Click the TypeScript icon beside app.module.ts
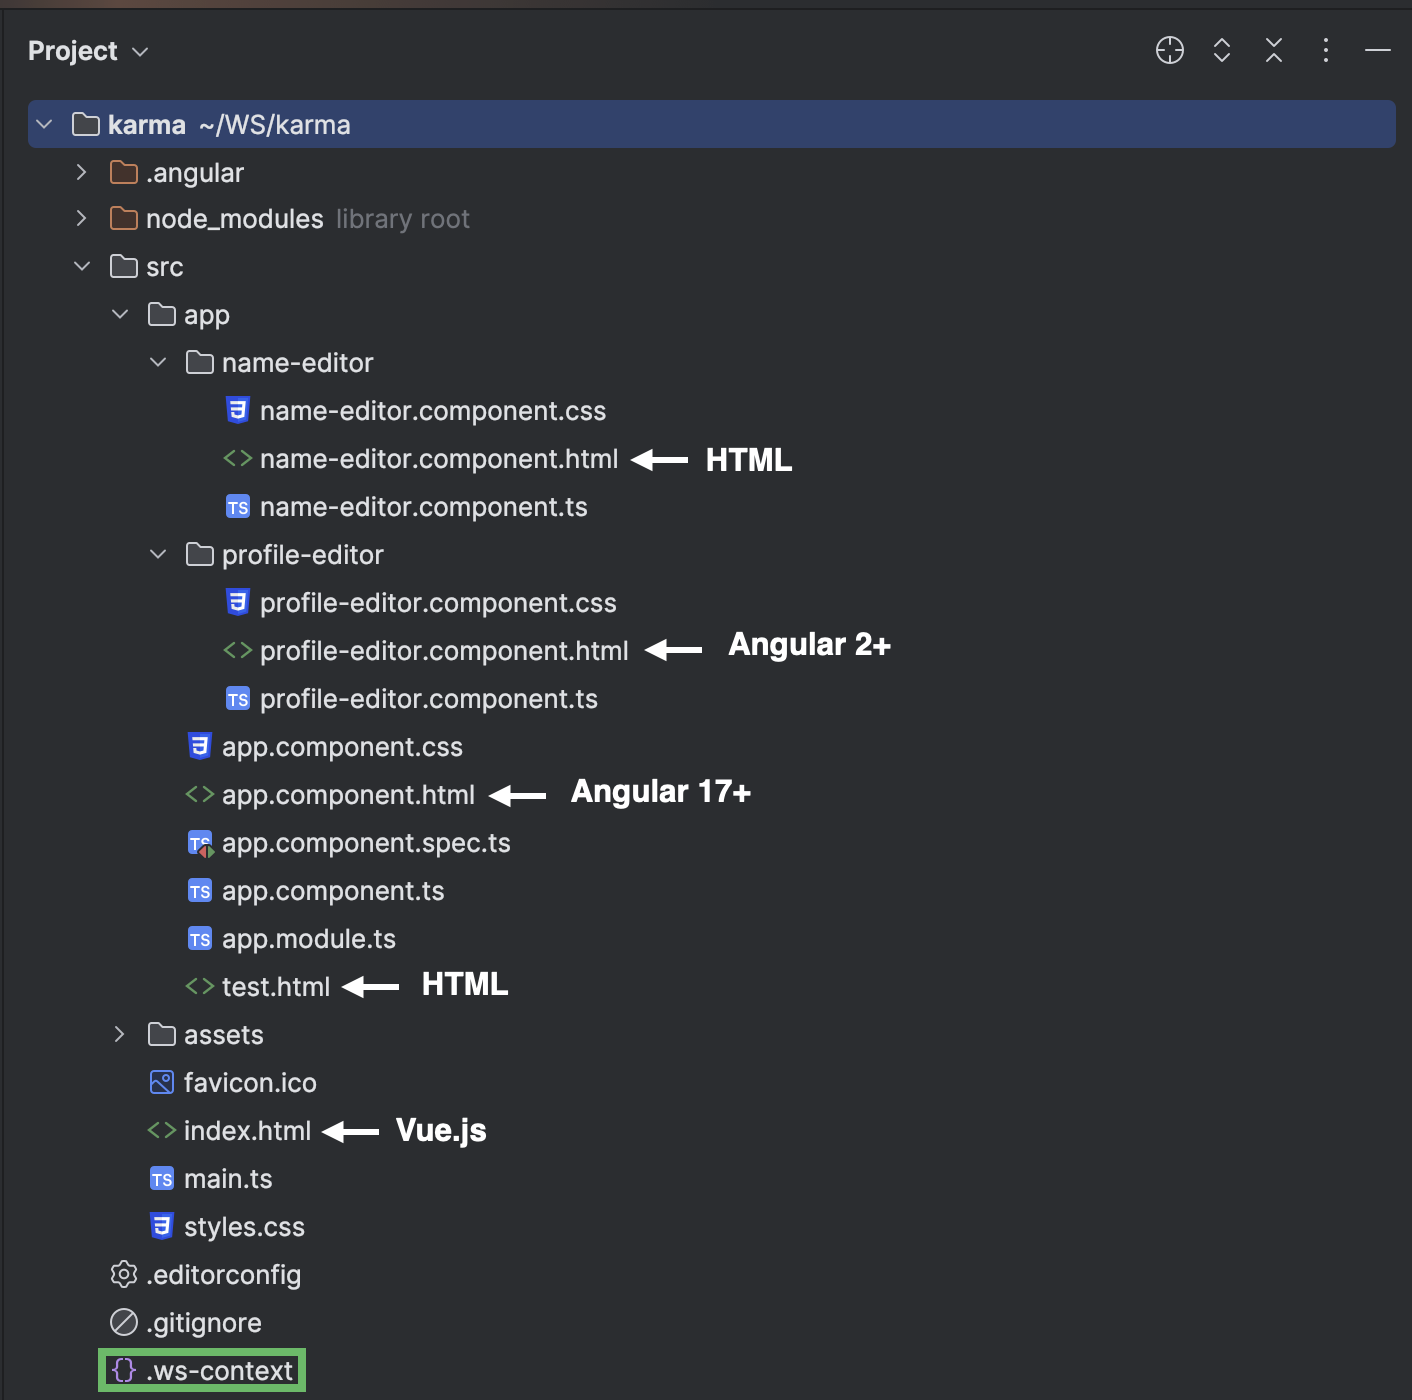Image resolution: width=1412 pixels, height=1400 pixels. (199, 938)
